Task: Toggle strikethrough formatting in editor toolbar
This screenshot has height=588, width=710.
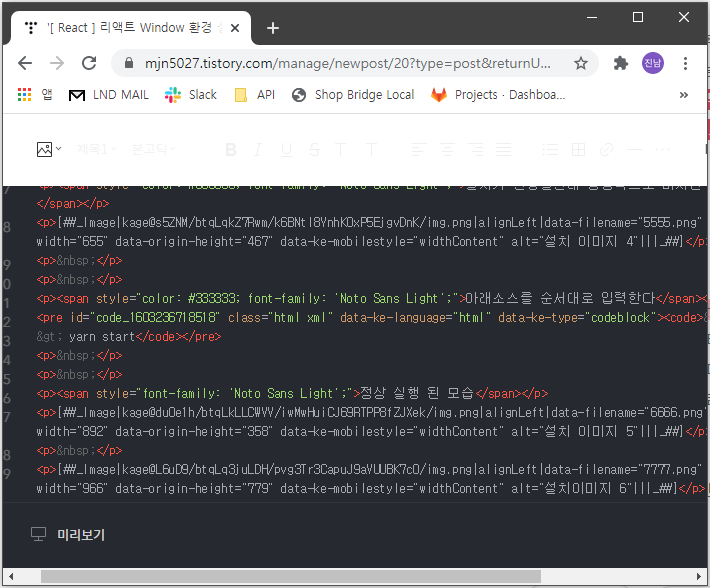Action: [314, 149]
